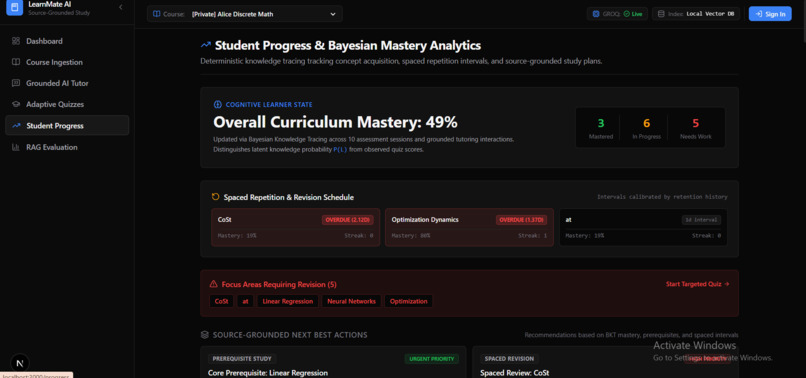Click the trend icon beside the page heading
806x378 pixels.
point(206,45)
